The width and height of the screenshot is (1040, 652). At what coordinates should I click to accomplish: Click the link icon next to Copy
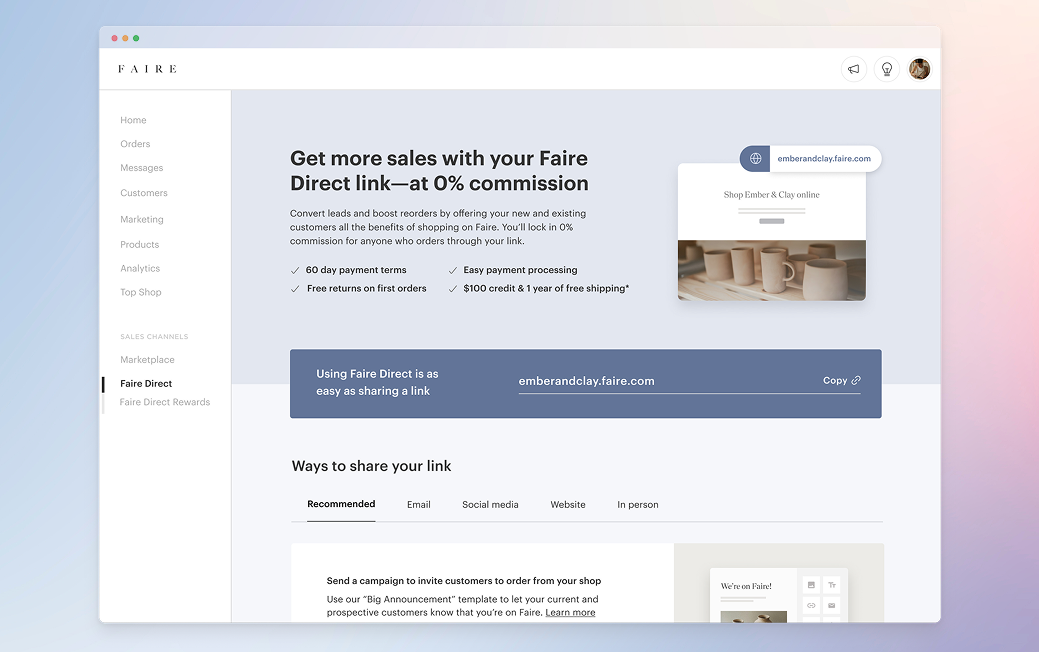tap(856, 380)
